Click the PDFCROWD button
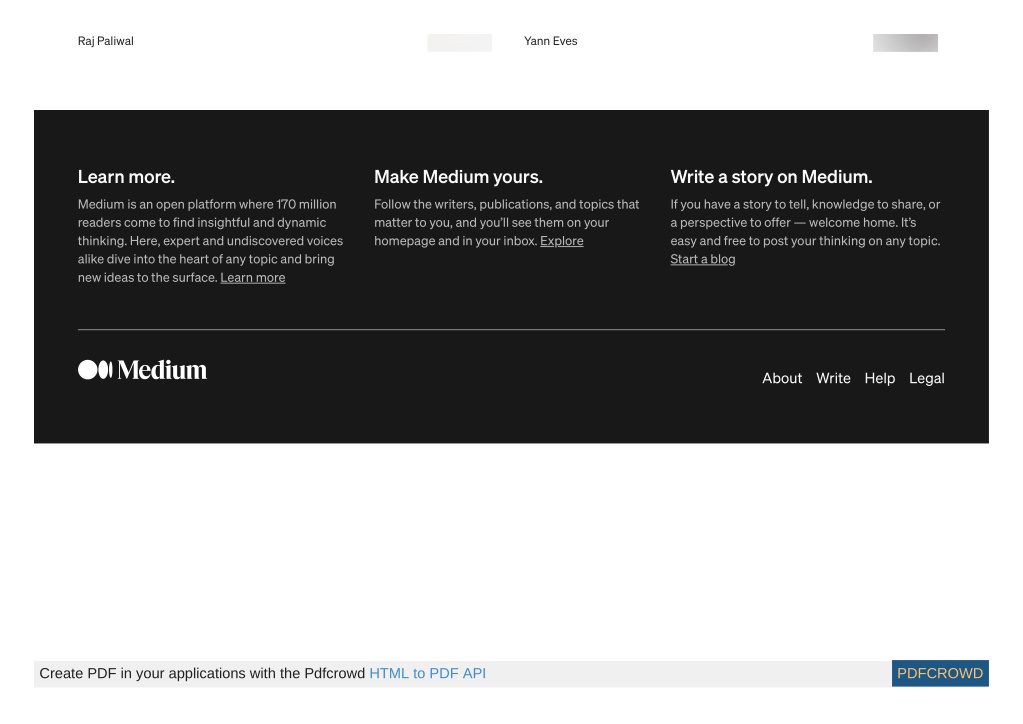 point(940,674)
